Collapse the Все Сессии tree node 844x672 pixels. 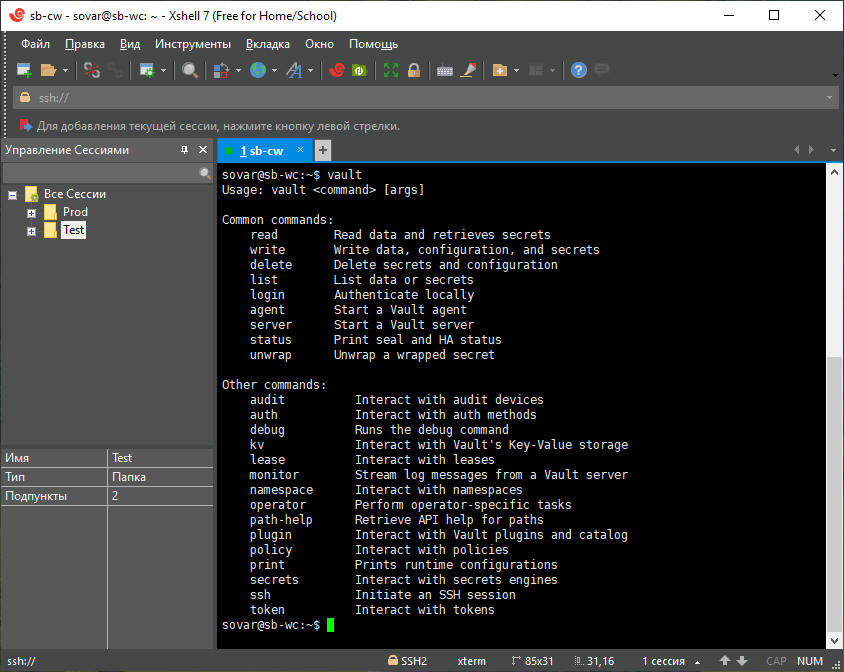(12, 195)
